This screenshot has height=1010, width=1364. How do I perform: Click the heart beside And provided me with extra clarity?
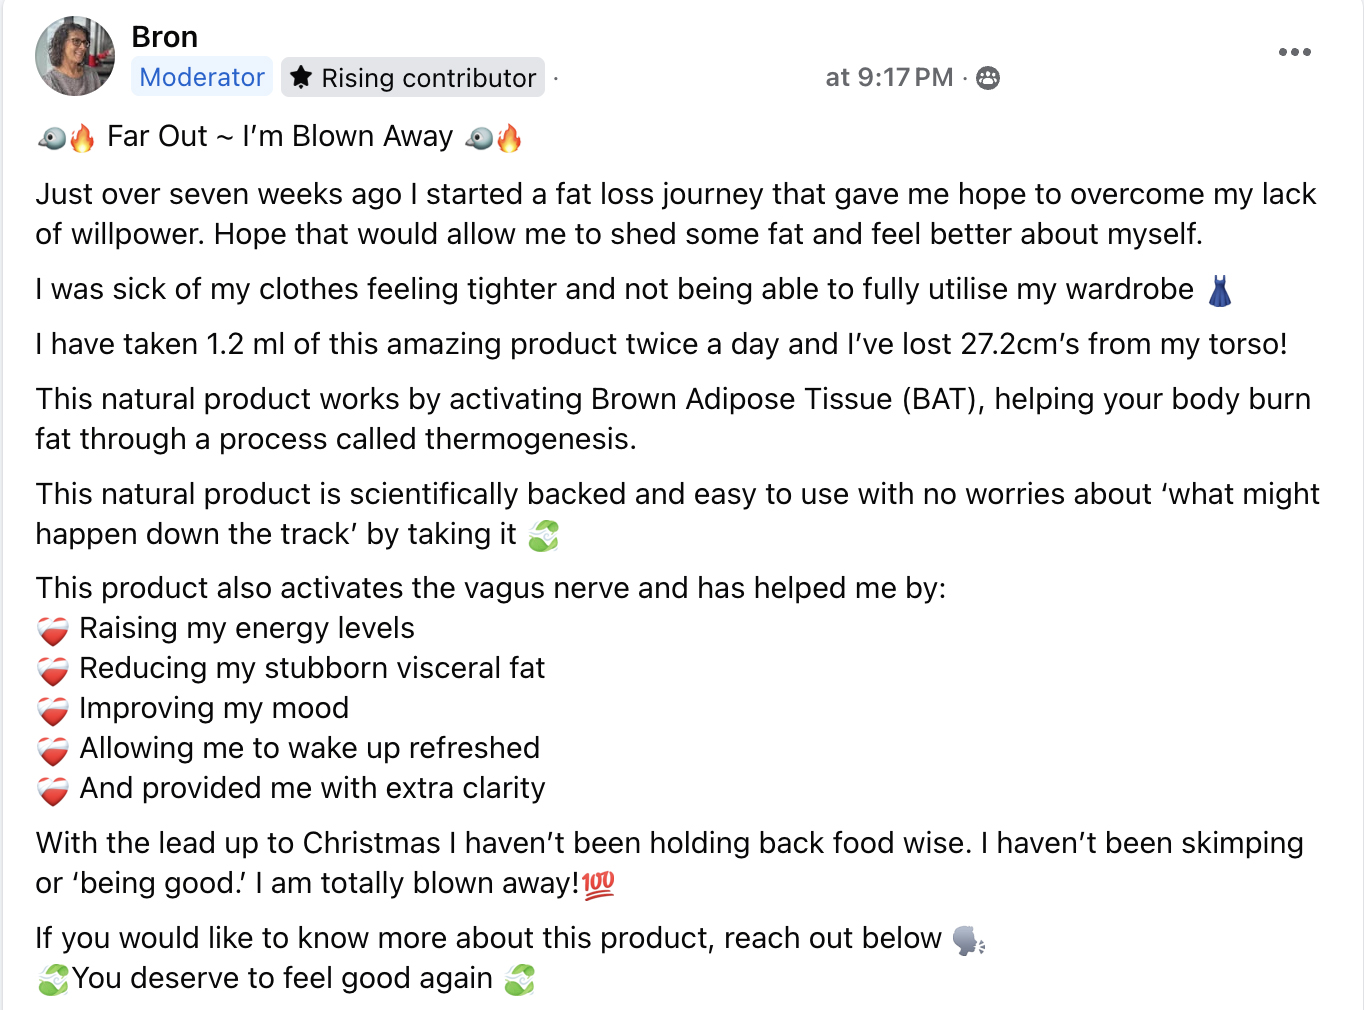click(x=53, y=791)
